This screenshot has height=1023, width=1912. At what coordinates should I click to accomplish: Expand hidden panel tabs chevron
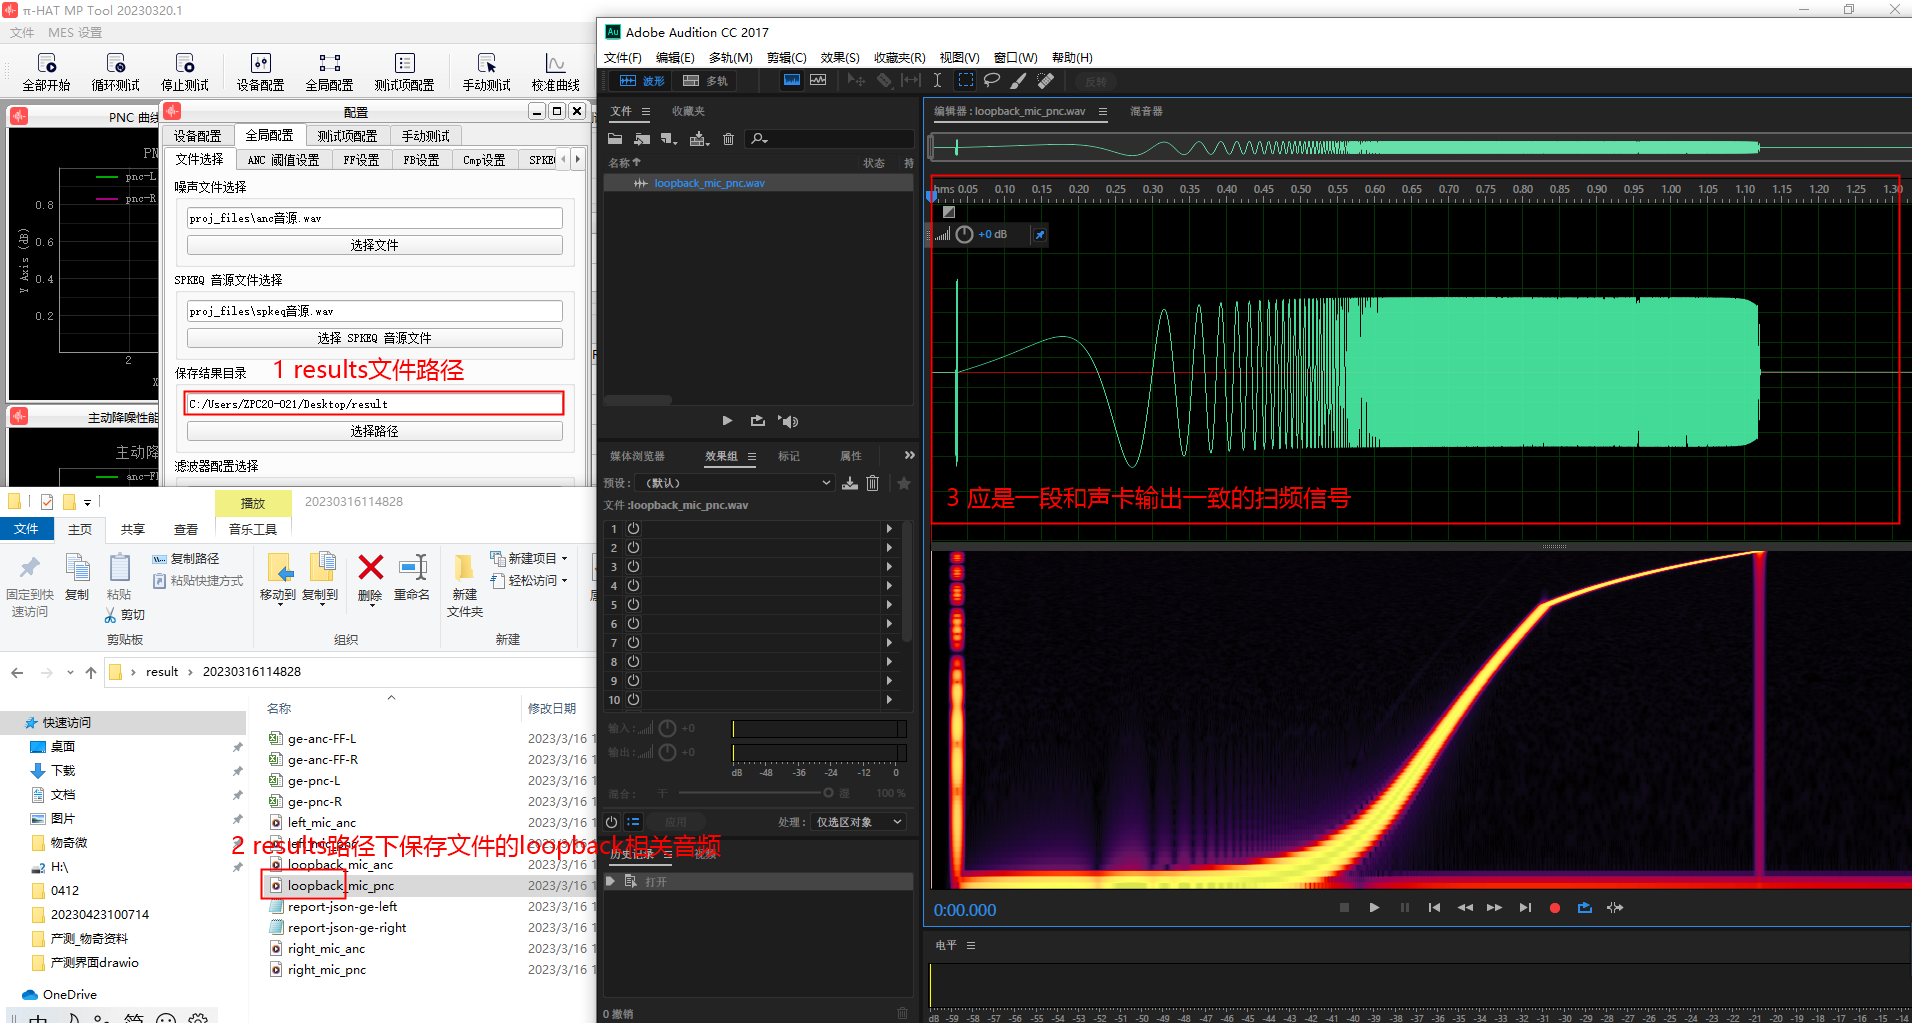click(x=909, y=455)
